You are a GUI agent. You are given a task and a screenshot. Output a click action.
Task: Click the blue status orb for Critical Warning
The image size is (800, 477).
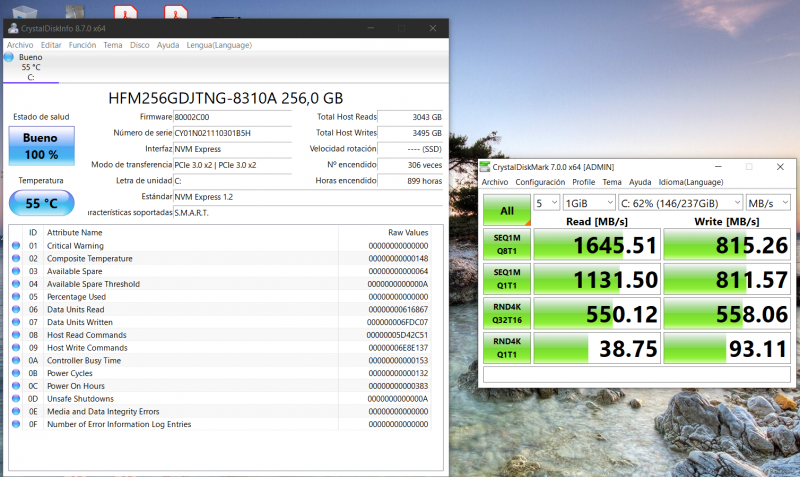(16, 245)
